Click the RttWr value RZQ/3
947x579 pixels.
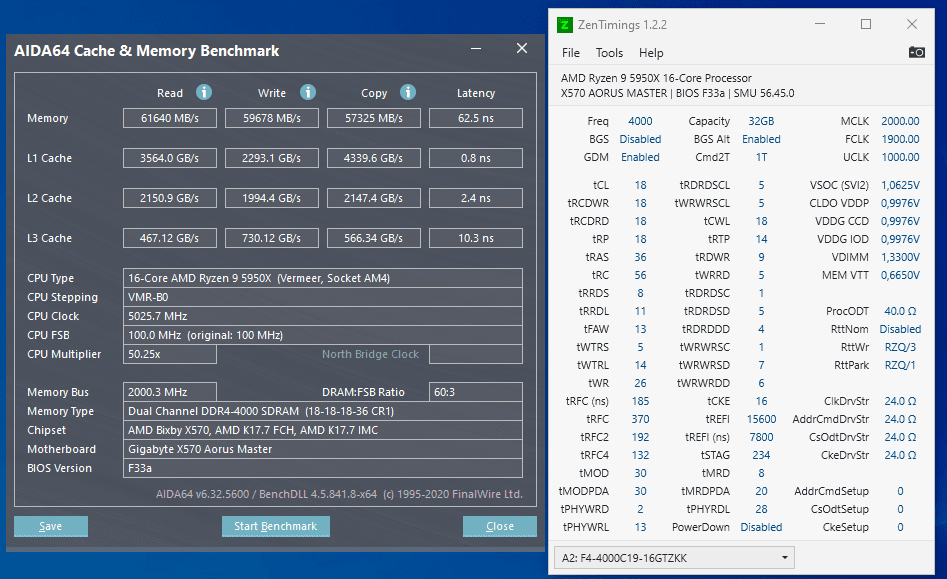pyautogui.click(x=900, y=348)
